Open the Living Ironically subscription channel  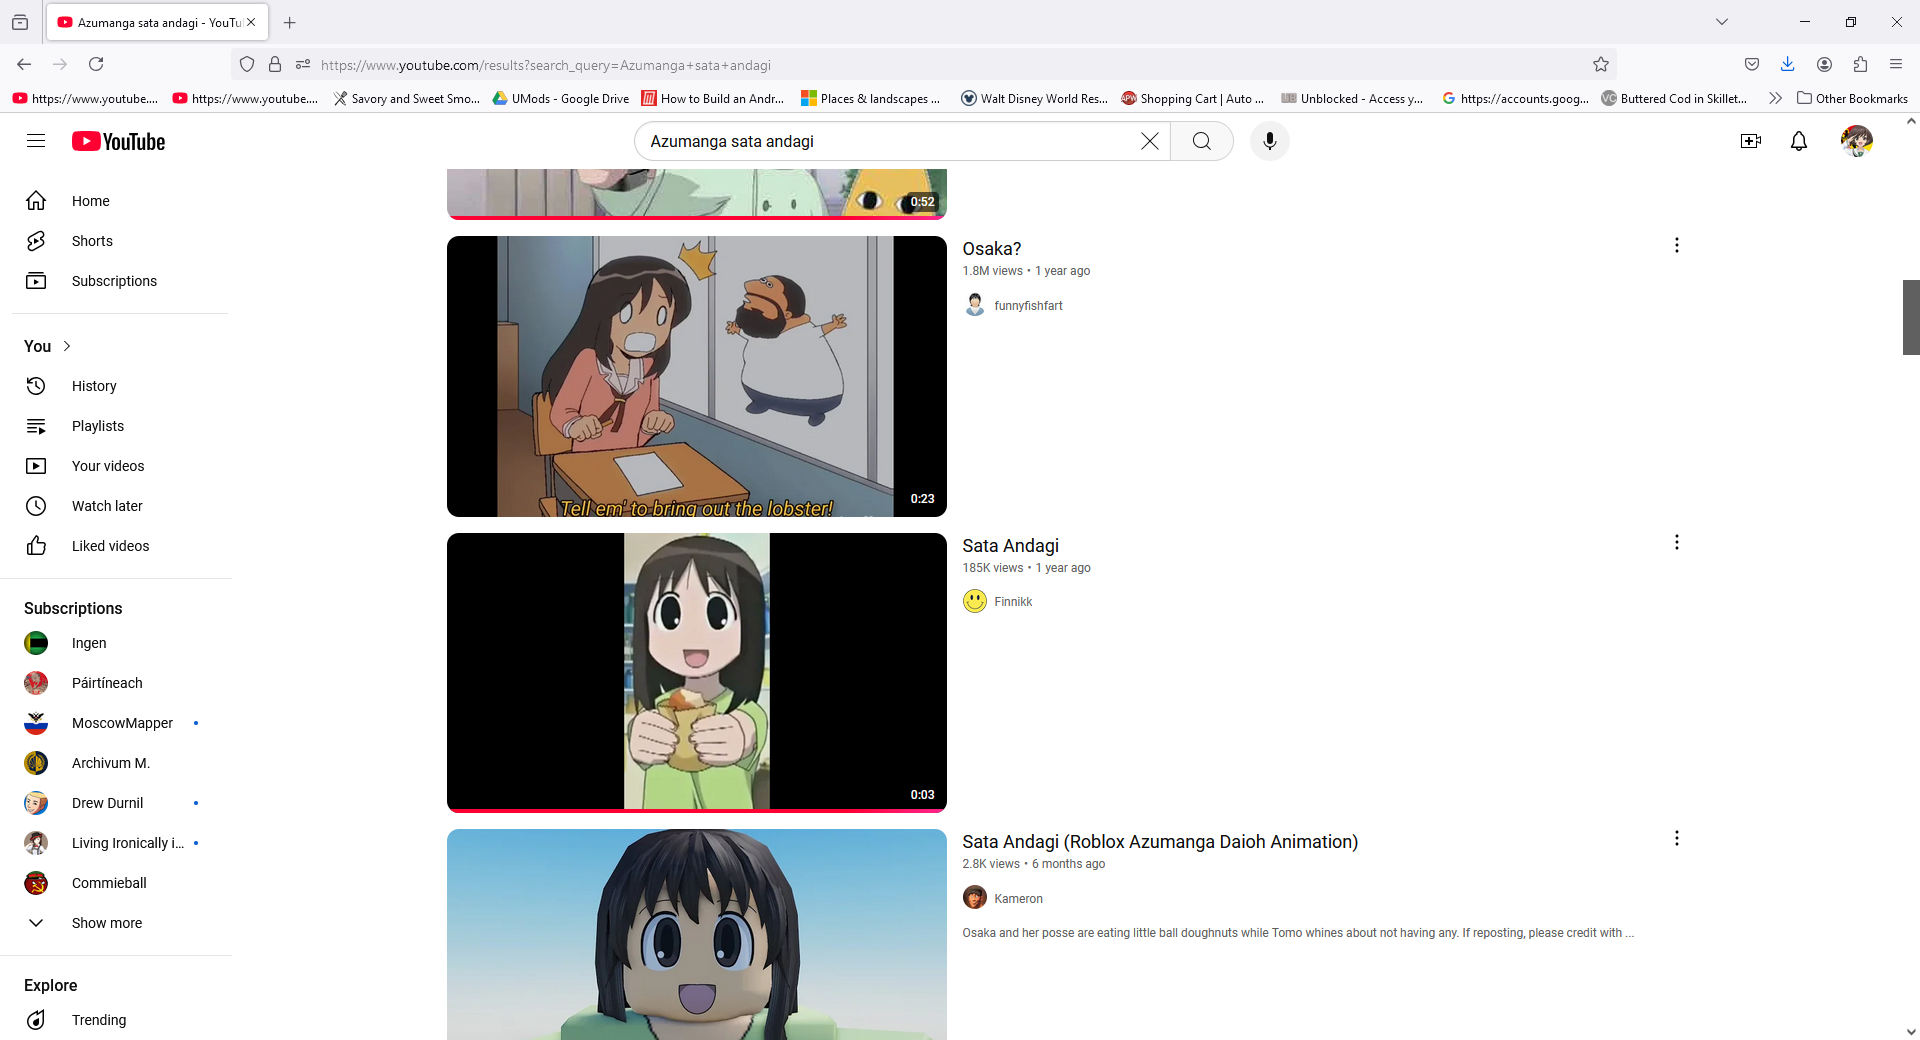(x=116, y=843)
